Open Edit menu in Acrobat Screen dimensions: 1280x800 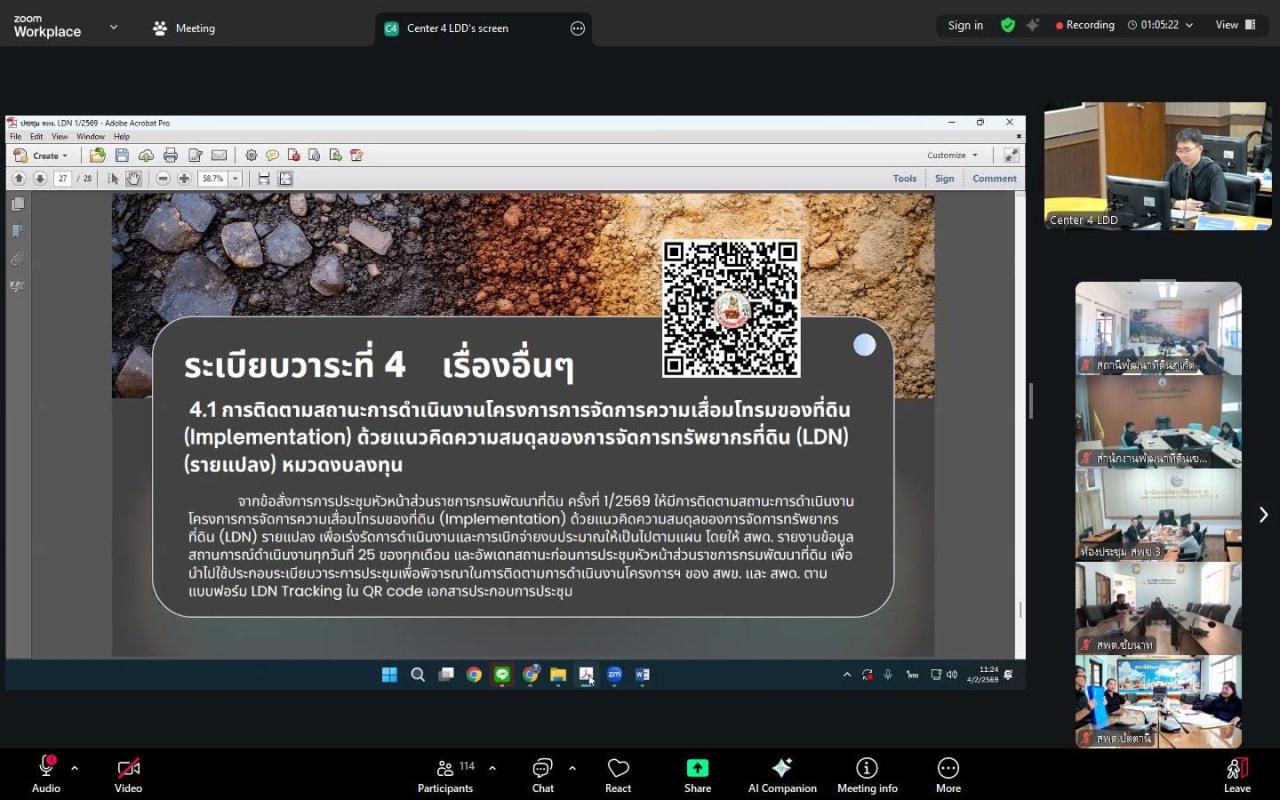click(x=36, y=137)
